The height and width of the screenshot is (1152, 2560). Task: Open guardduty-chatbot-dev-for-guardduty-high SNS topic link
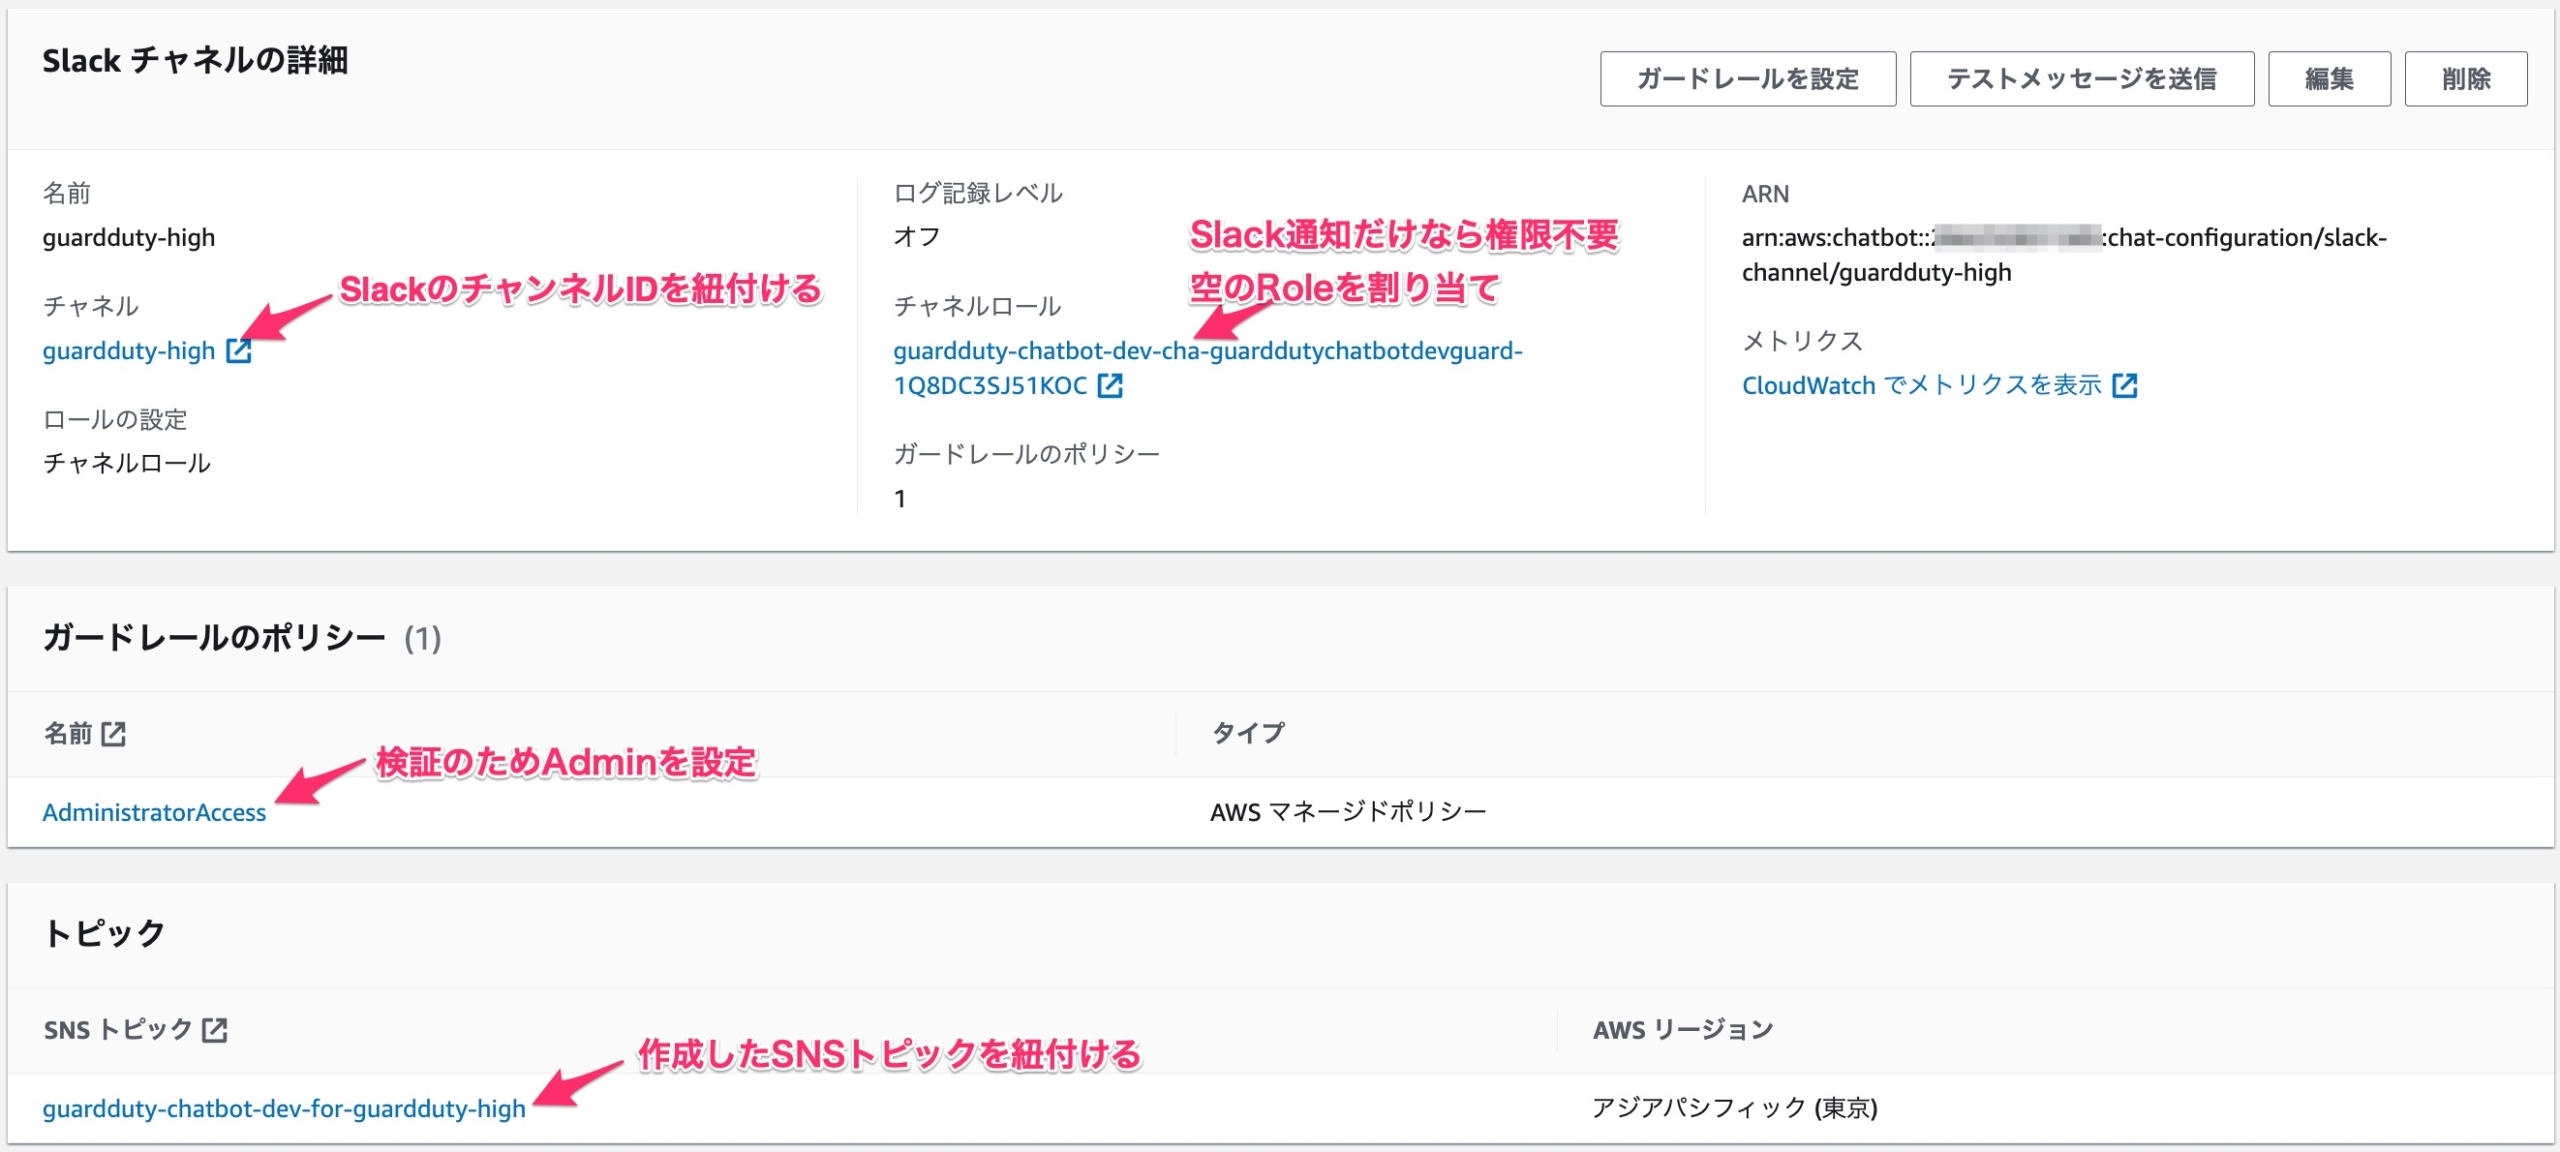tap(284, 1108)
